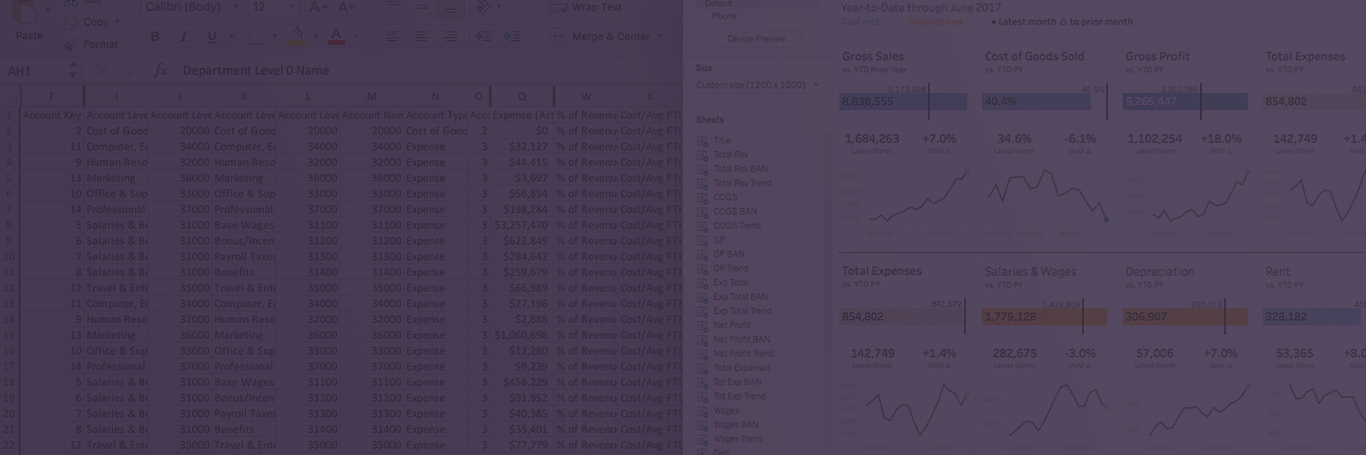Click the Device Preview button
Viewport: 1366px width, 455px height.
click(756, 39)
